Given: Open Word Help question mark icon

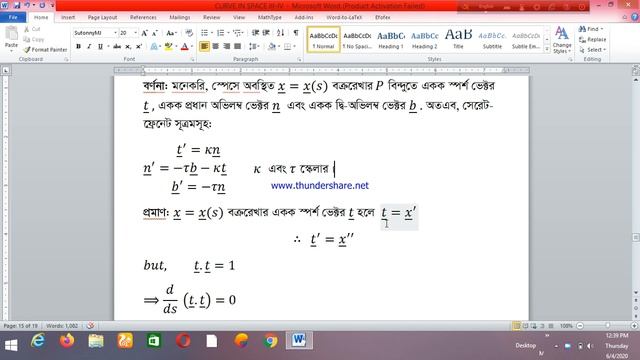Looking at the screenshot, I should tap(635, 17).
